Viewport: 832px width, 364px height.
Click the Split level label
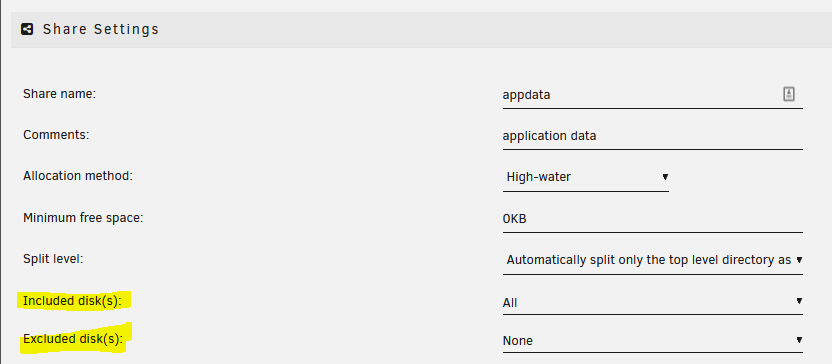54,259
